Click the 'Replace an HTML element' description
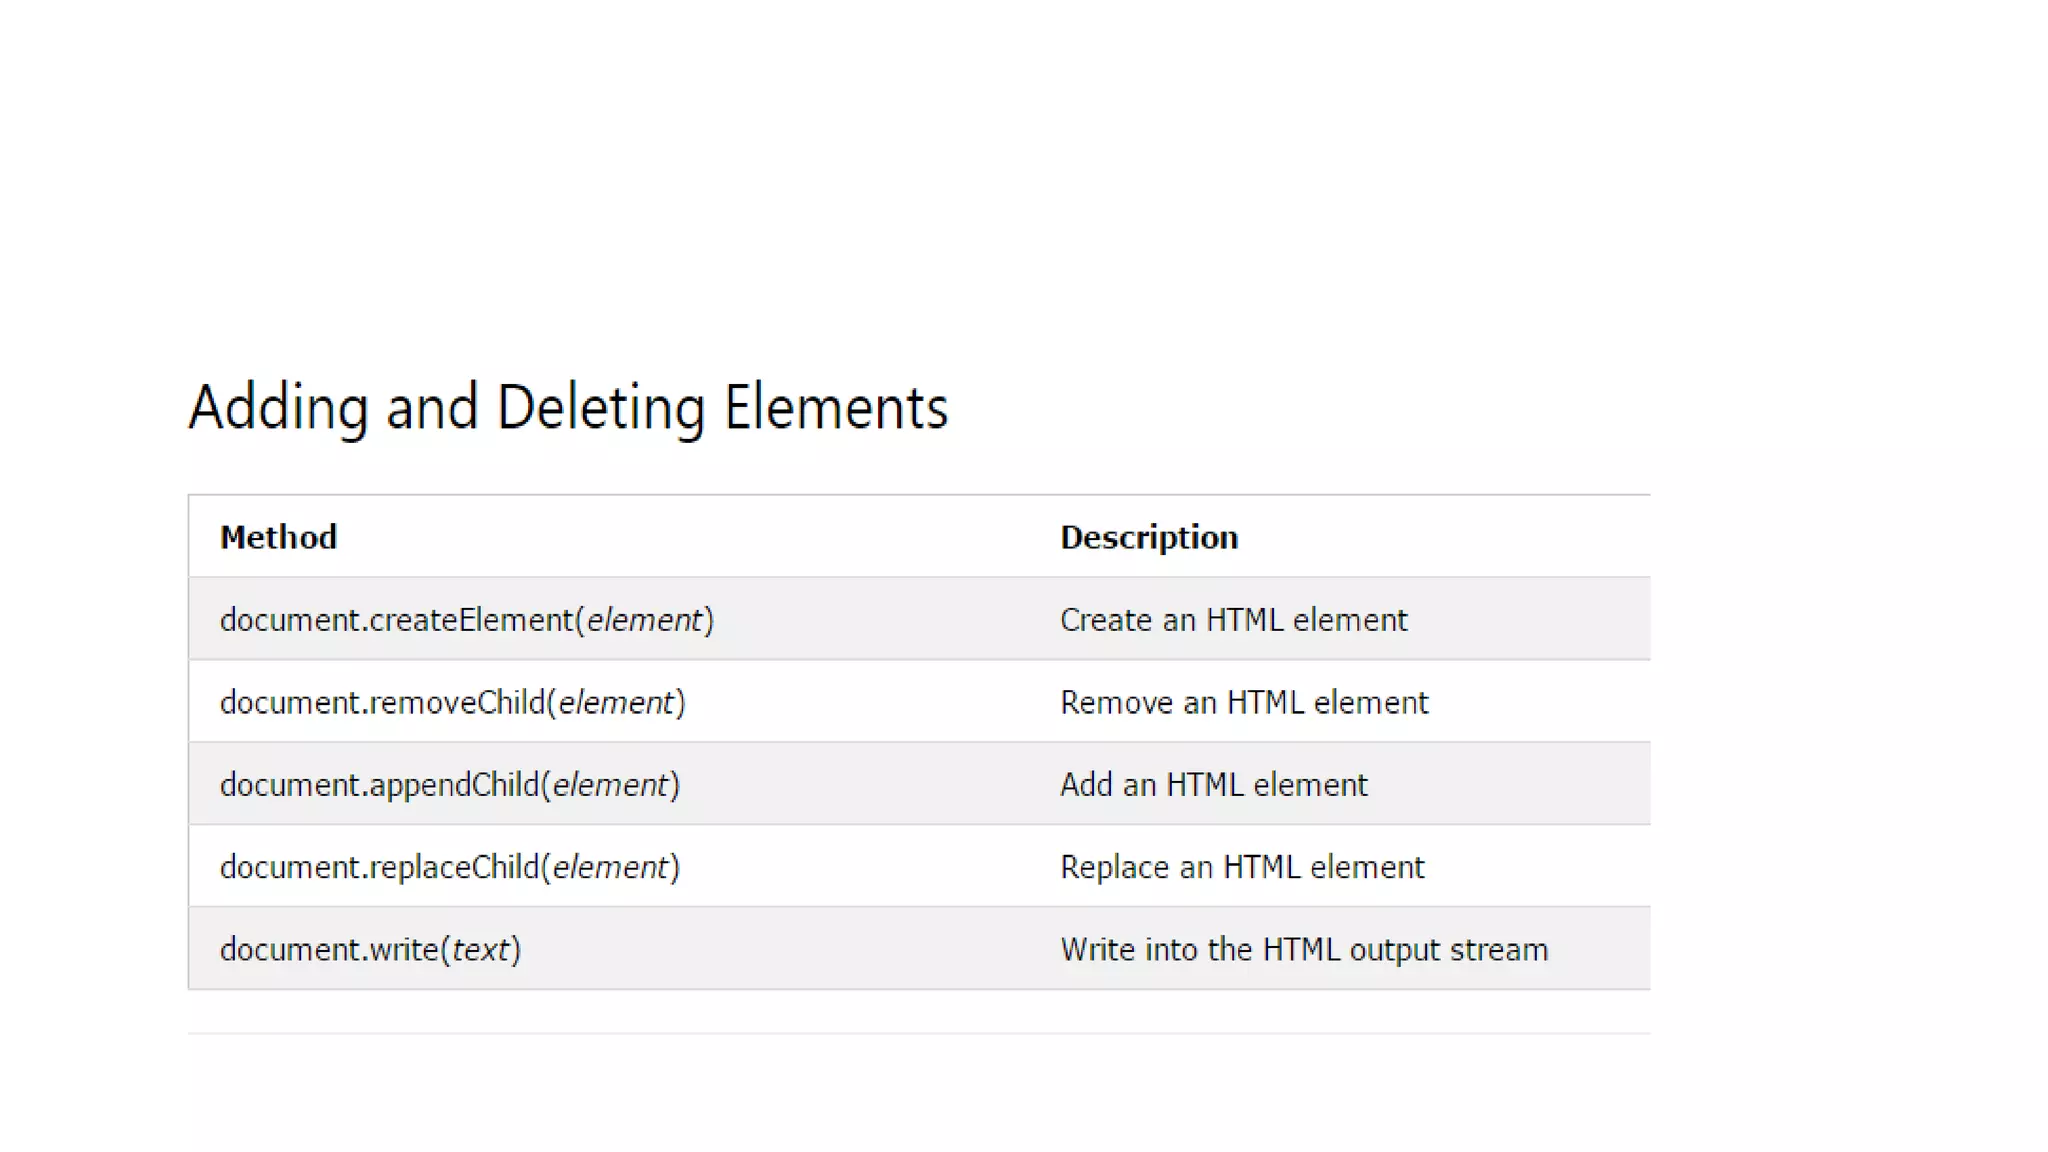 [x=1242, y=867]
